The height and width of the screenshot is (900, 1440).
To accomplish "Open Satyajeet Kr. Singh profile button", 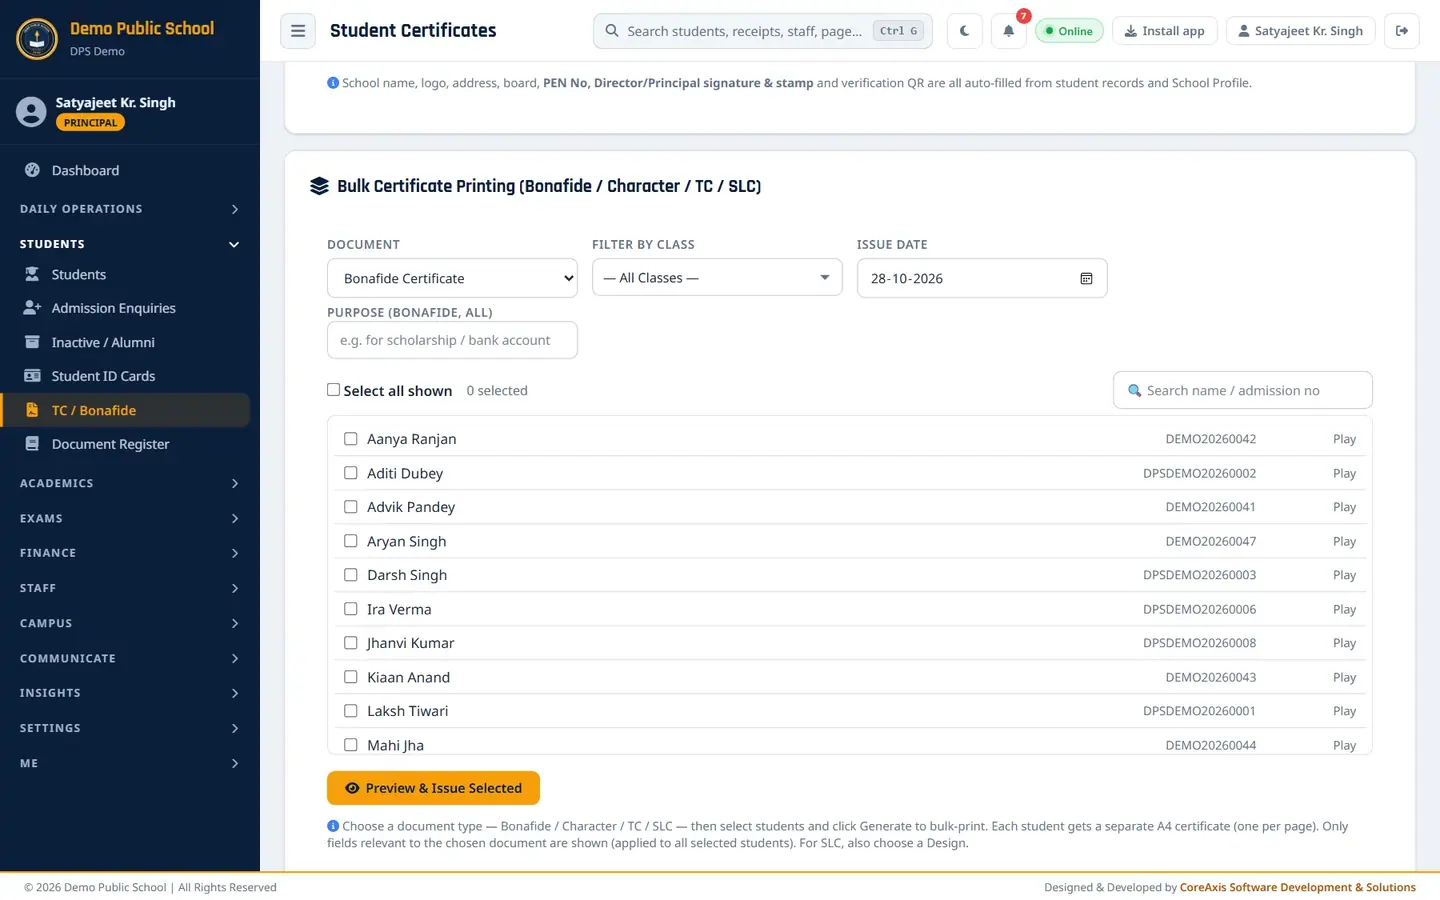I will (1300, 31).
